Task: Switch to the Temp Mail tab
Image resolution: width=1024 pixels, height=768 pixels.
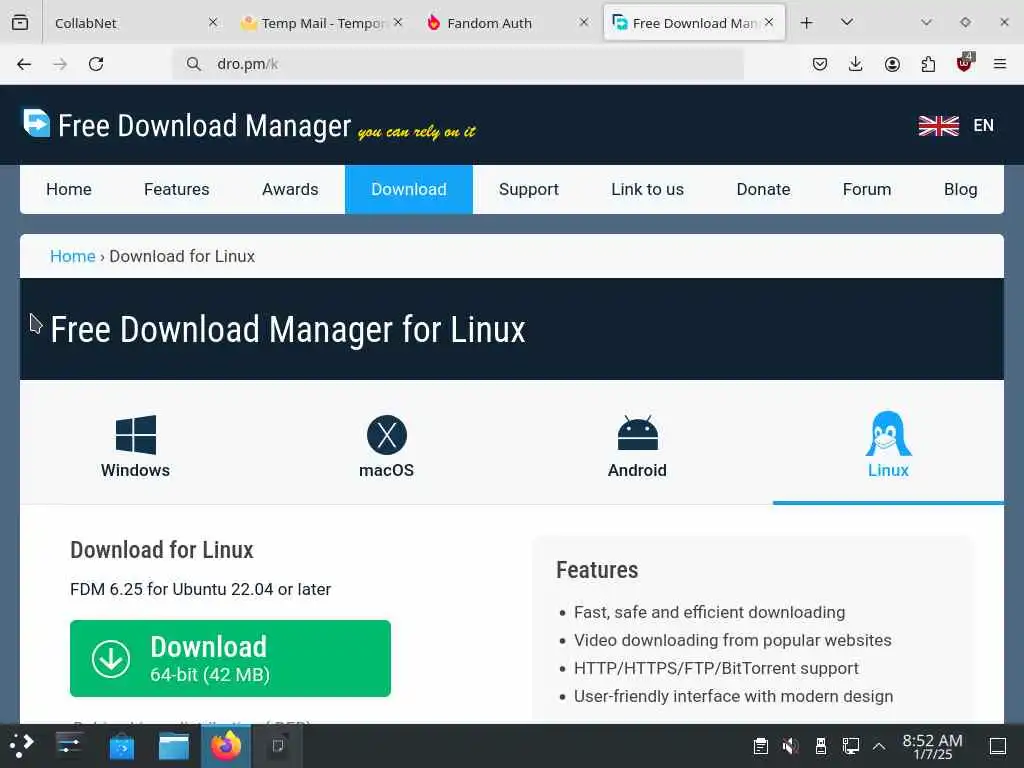Action: tap(322, 23)
